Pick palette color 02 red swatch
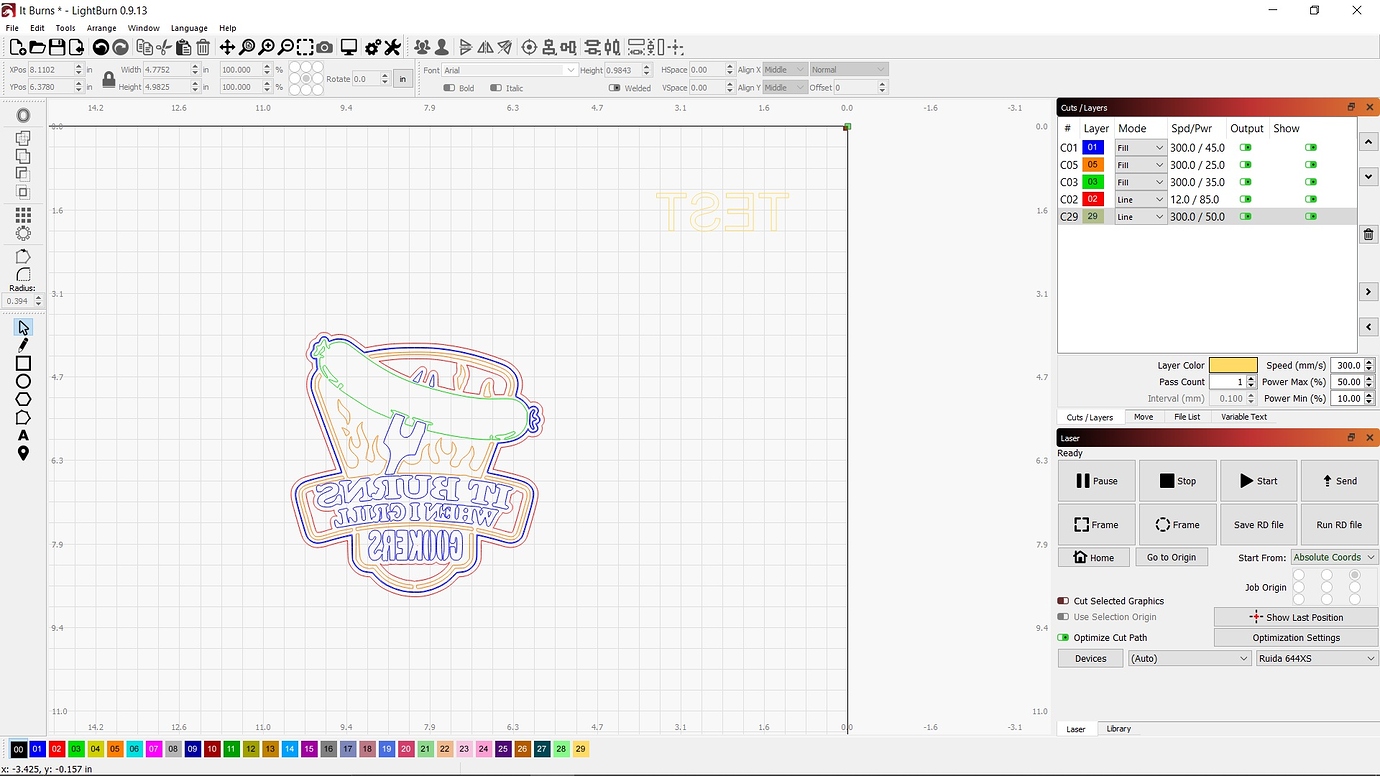The height and width of the screenshot is (776, 1380). coord(57,749)
